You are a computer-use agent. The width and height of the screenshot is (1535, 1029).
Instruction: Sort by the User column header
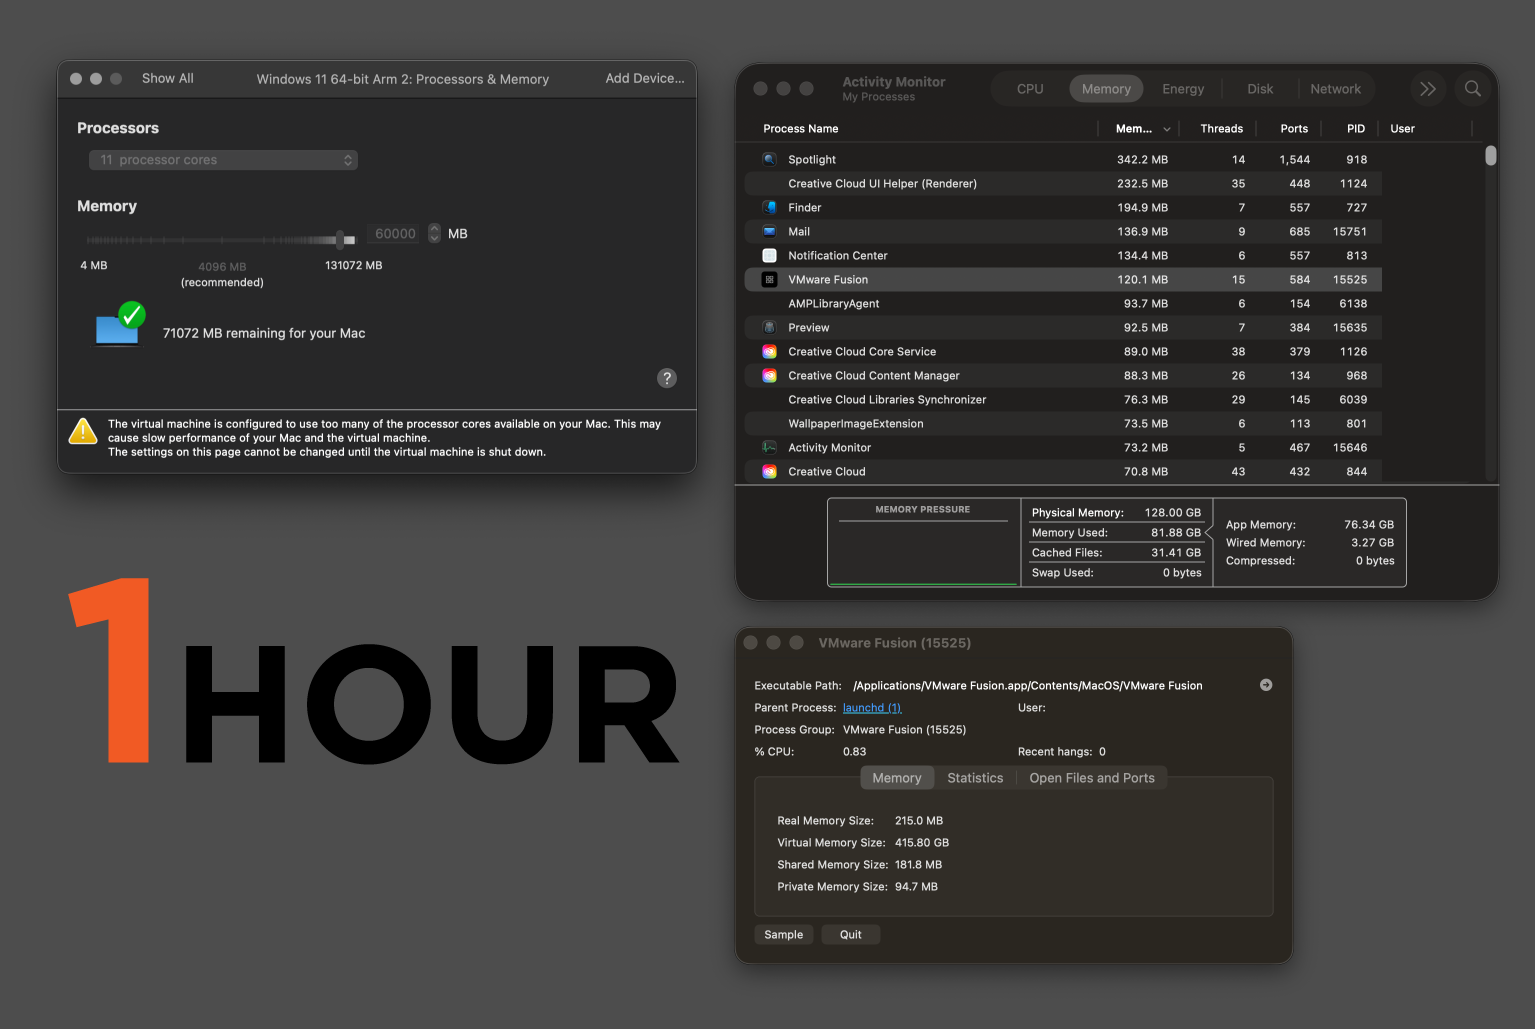click(1402, 129)
